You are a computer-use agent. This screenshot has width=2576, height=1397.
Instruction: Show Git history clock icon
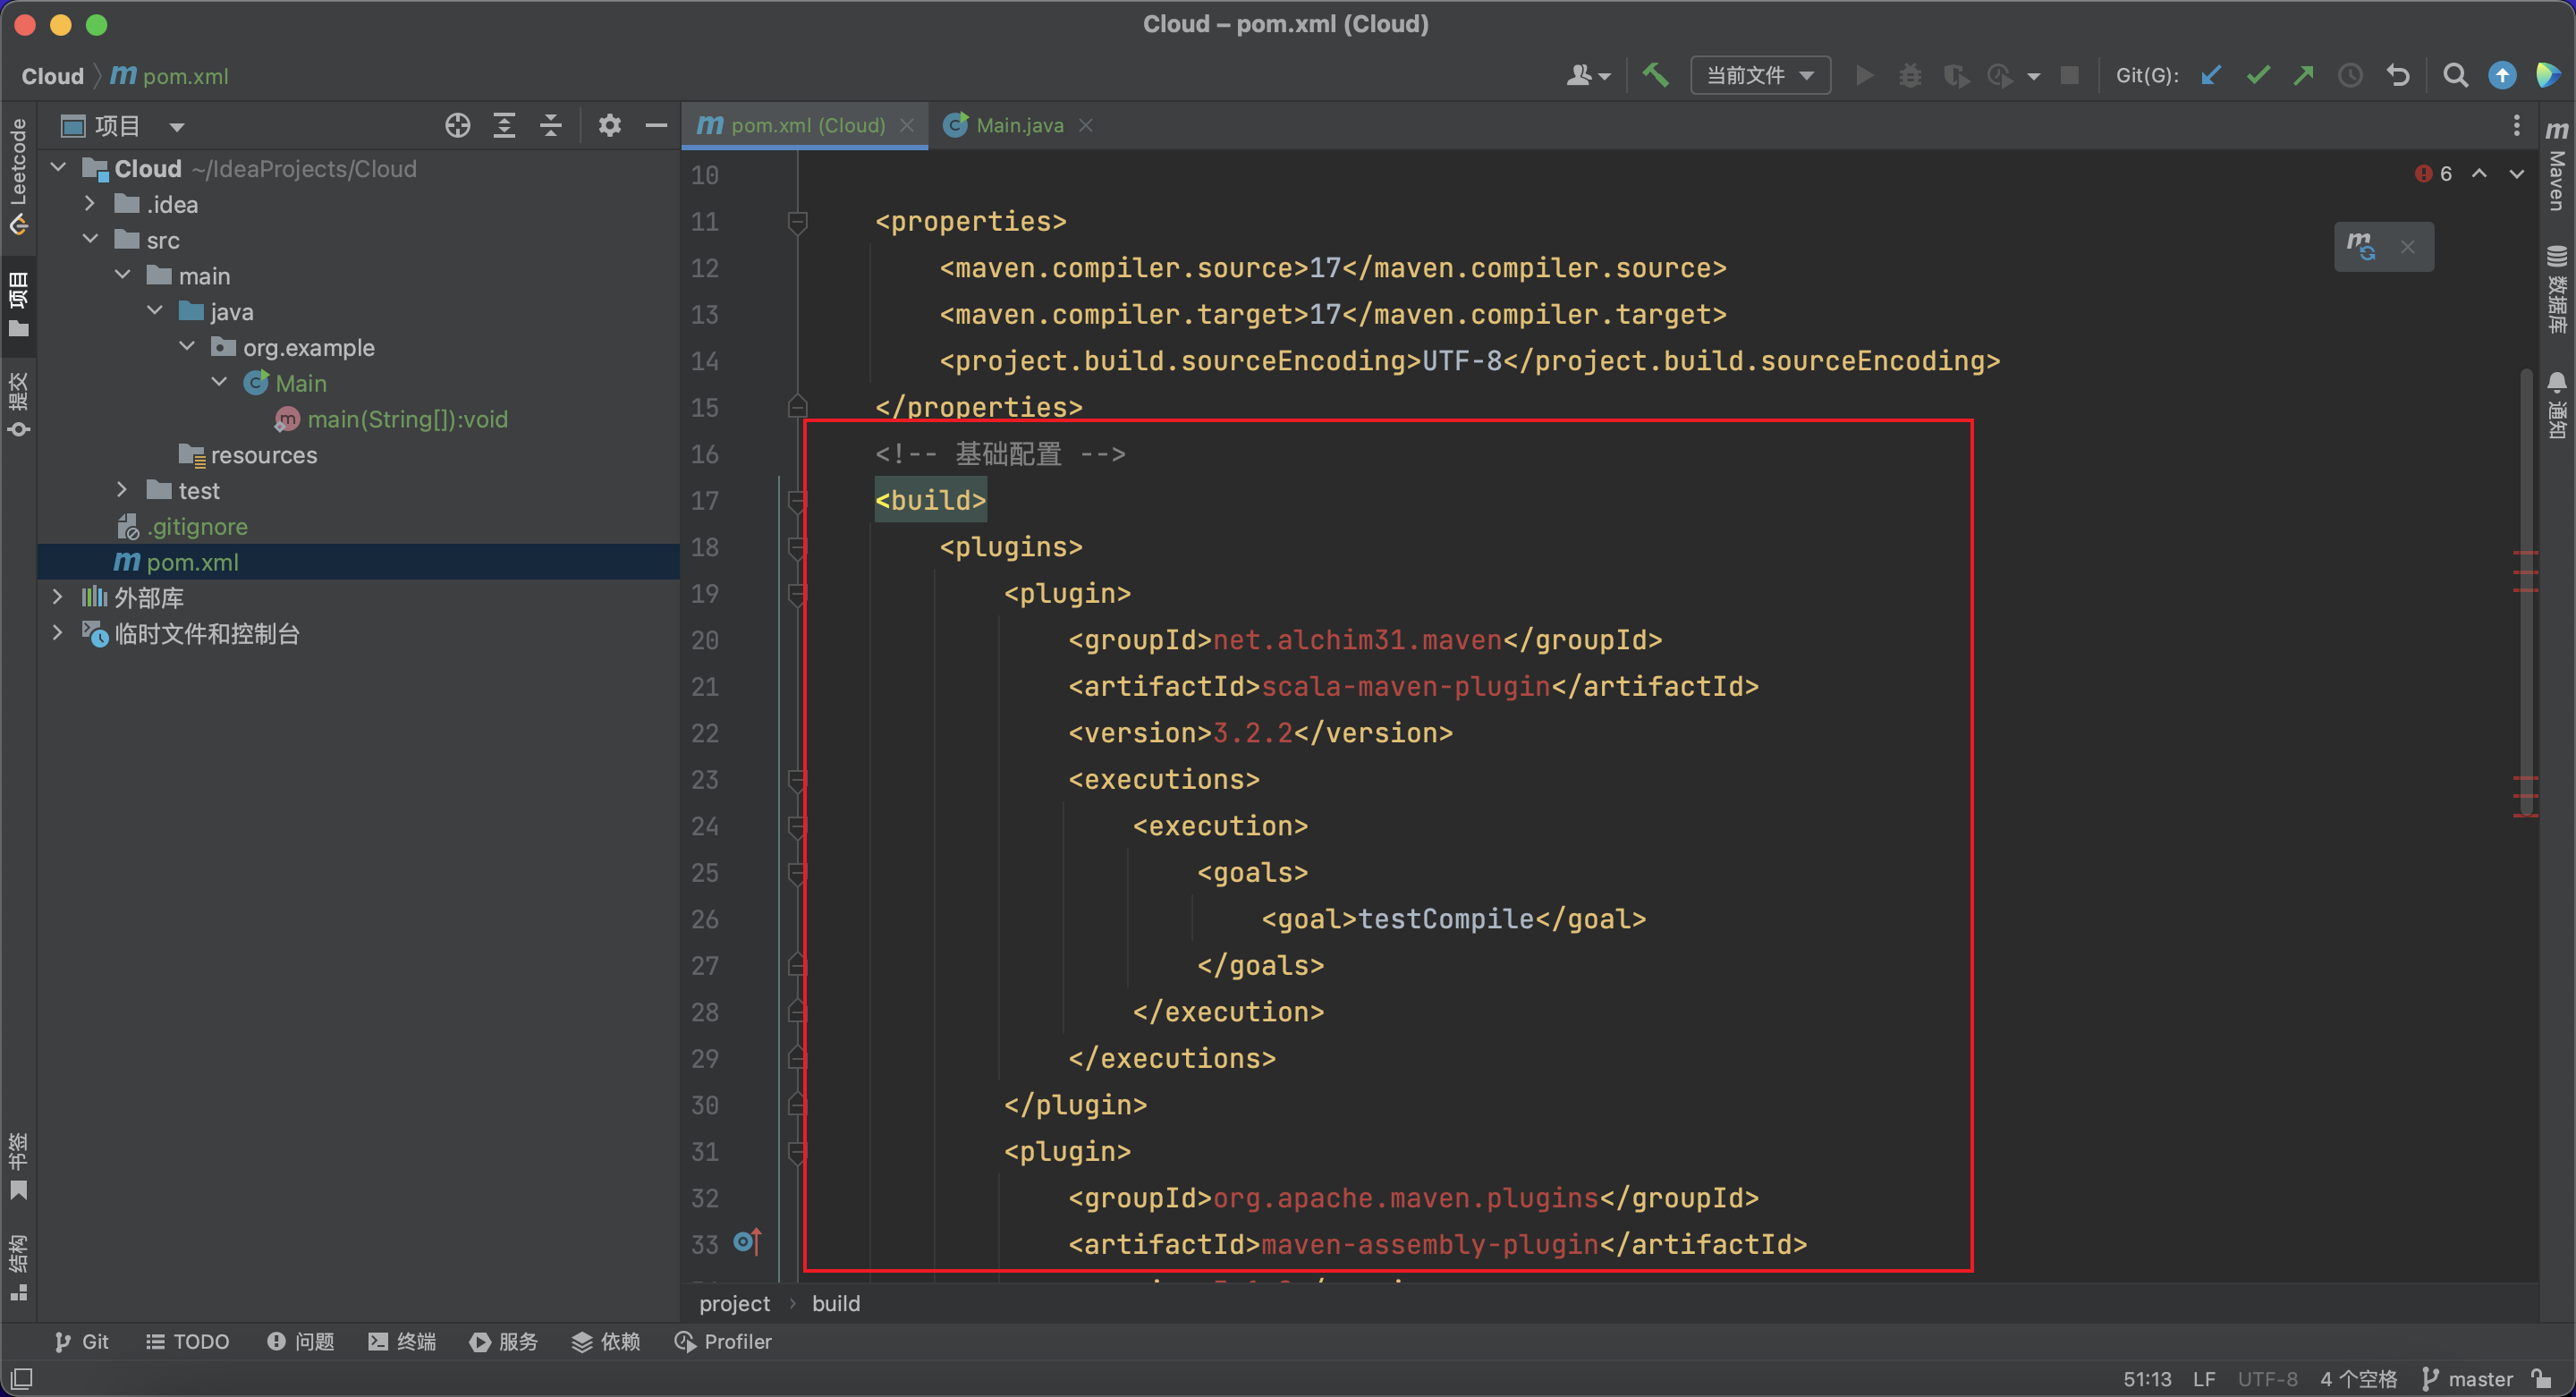click(x=2350, y=75)
